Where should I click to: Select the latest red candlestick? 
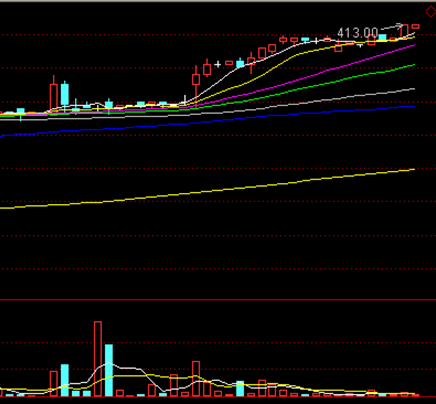(x=415, y=26)
